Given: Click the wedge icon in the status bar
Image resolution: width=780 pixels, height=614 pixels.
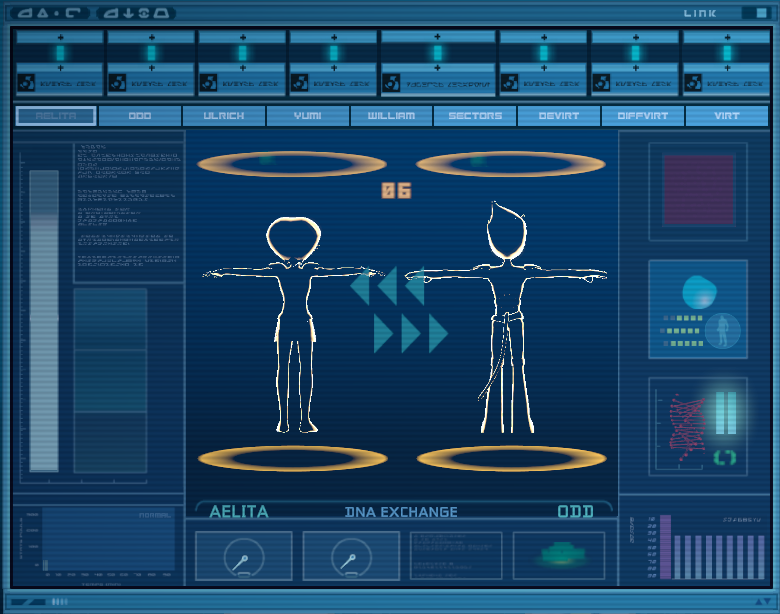Looking at the screenshot, I should [x=28, y=602].
